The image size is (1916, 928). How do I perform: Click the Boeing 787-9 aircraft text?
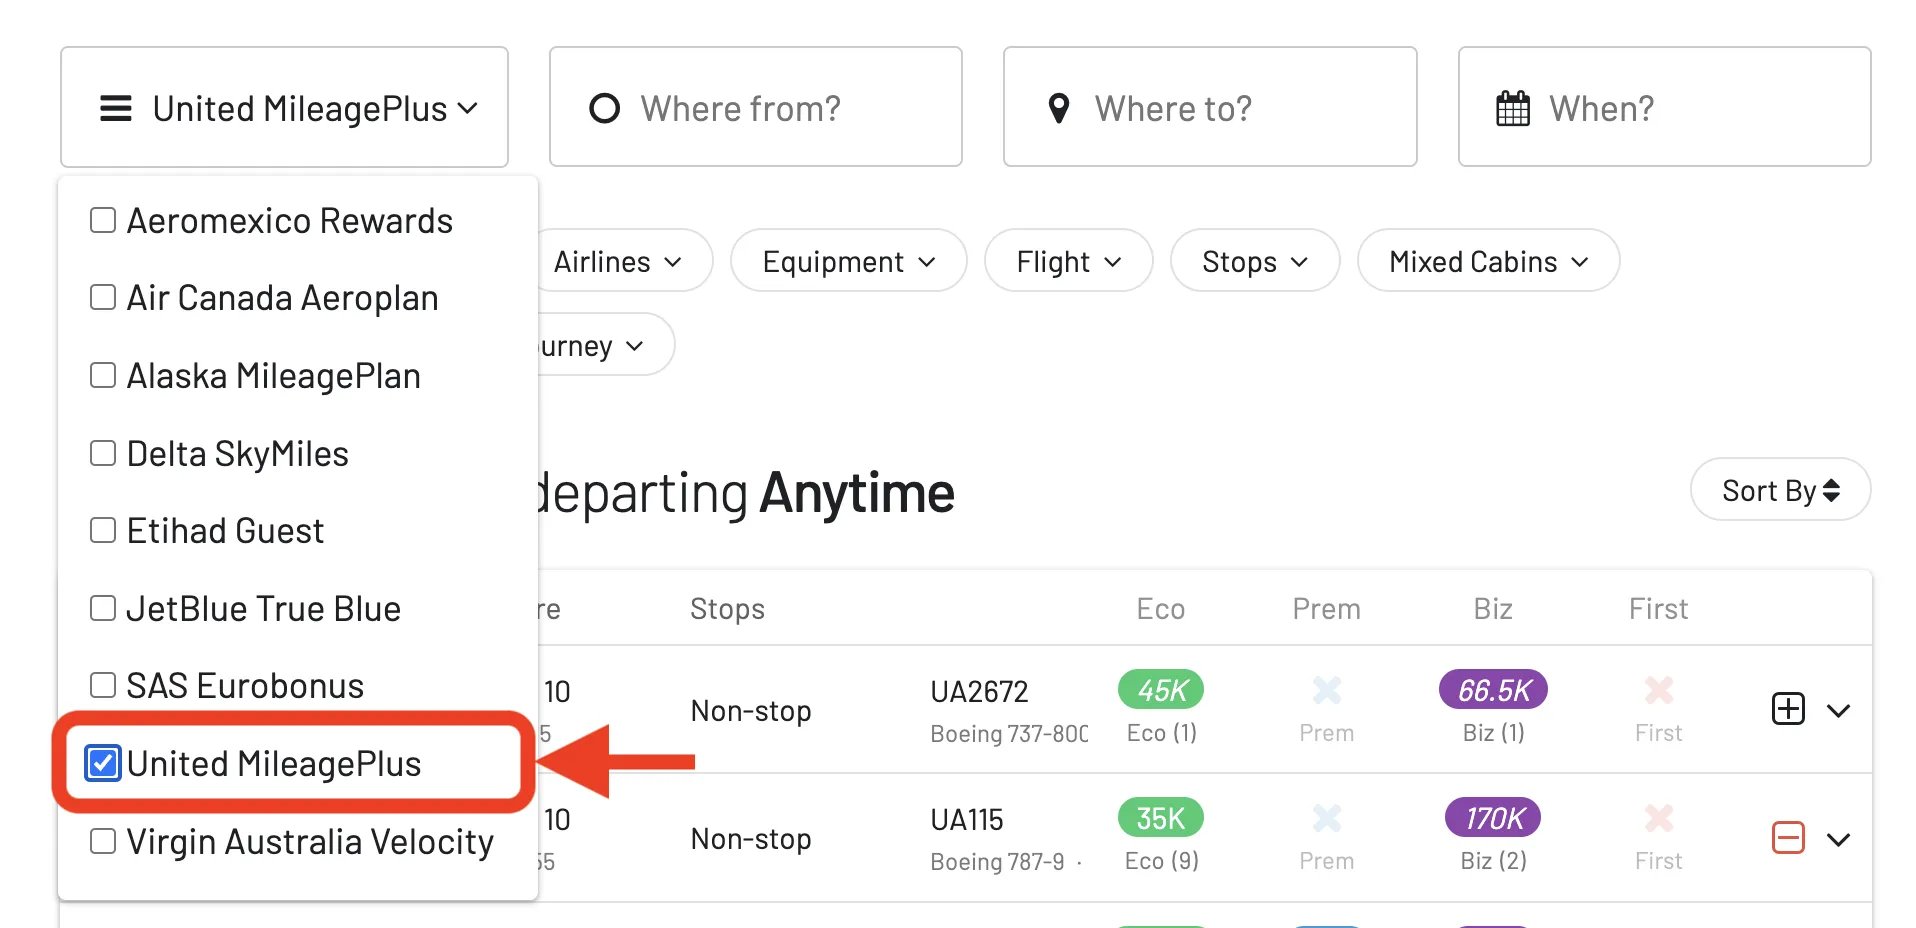coord(997,861)
